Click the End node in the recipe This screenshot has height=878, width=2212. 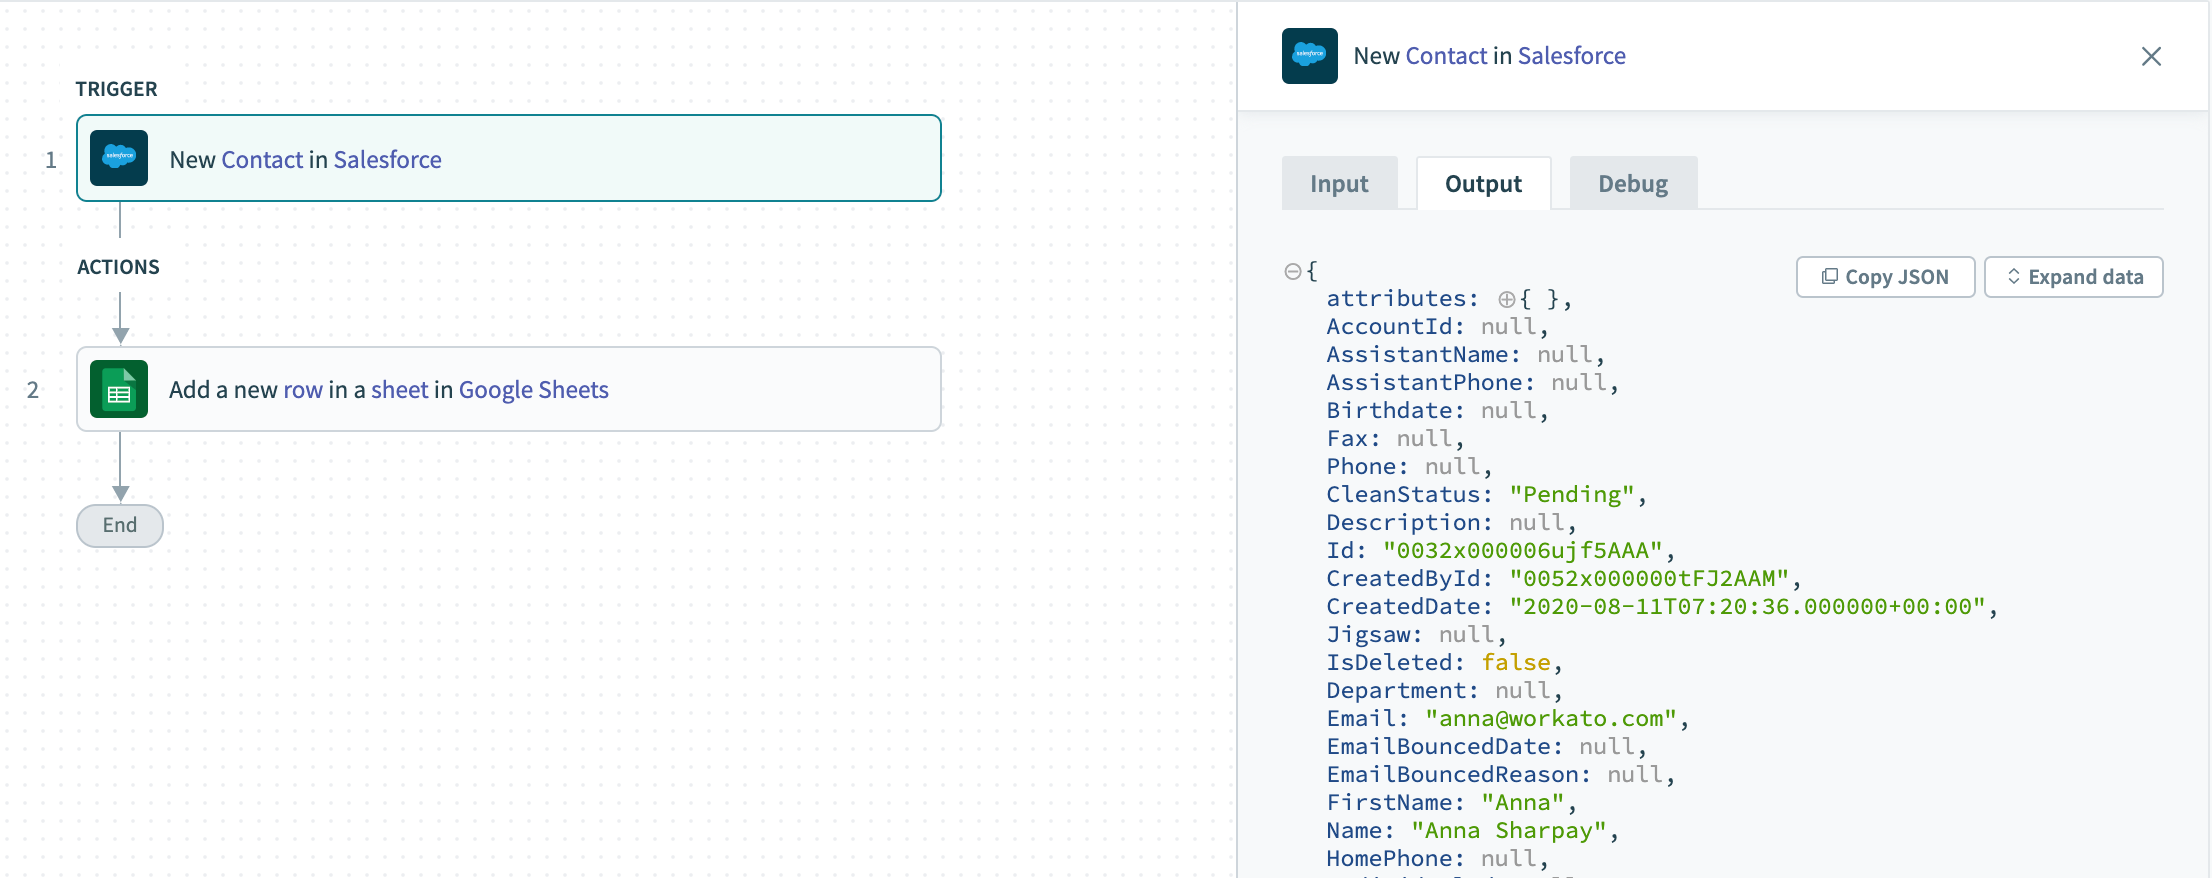120,525
